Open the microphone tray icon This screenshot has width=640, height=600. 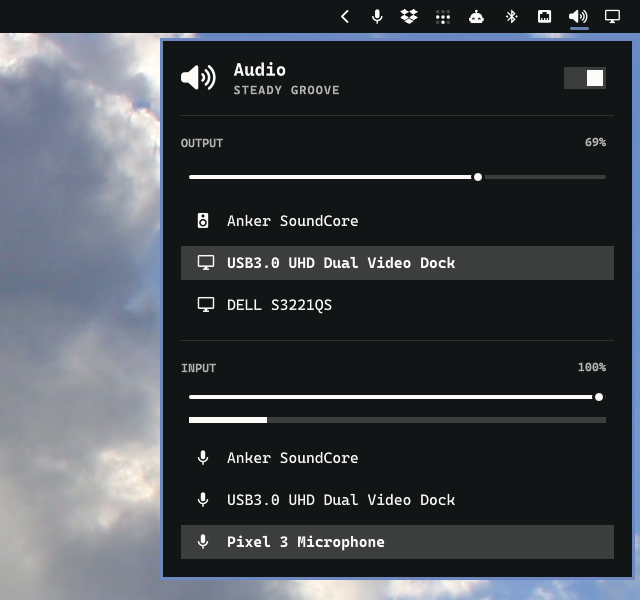point(377,17)
